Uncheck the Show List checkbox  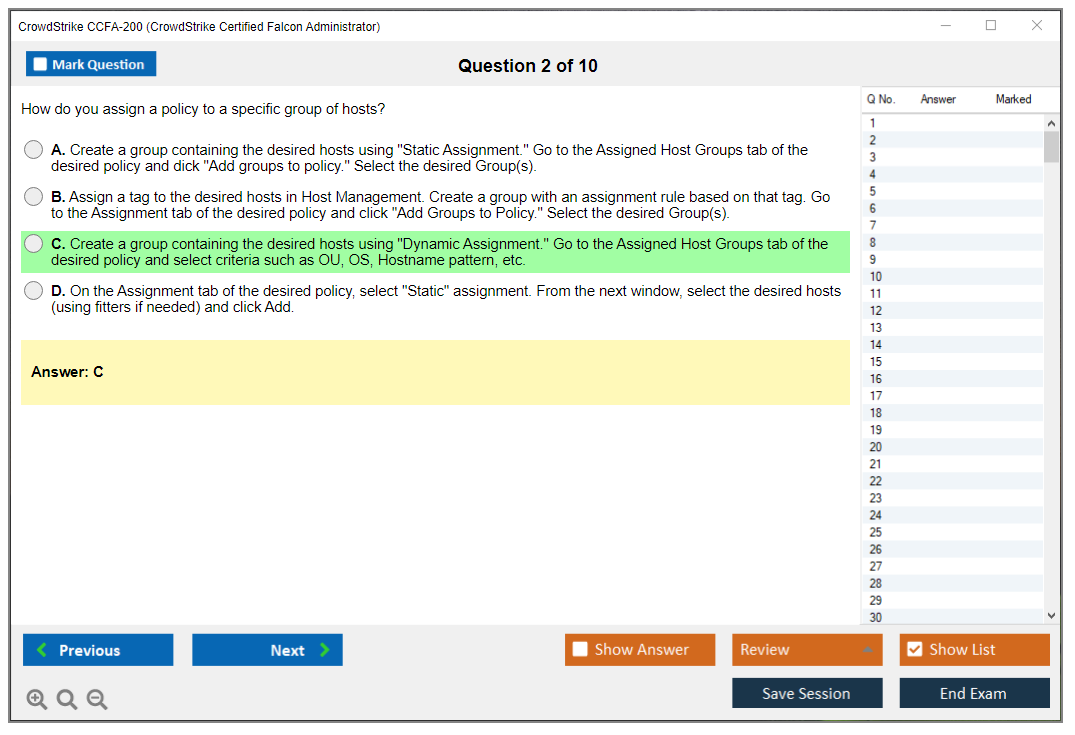[x=914, y=650]
